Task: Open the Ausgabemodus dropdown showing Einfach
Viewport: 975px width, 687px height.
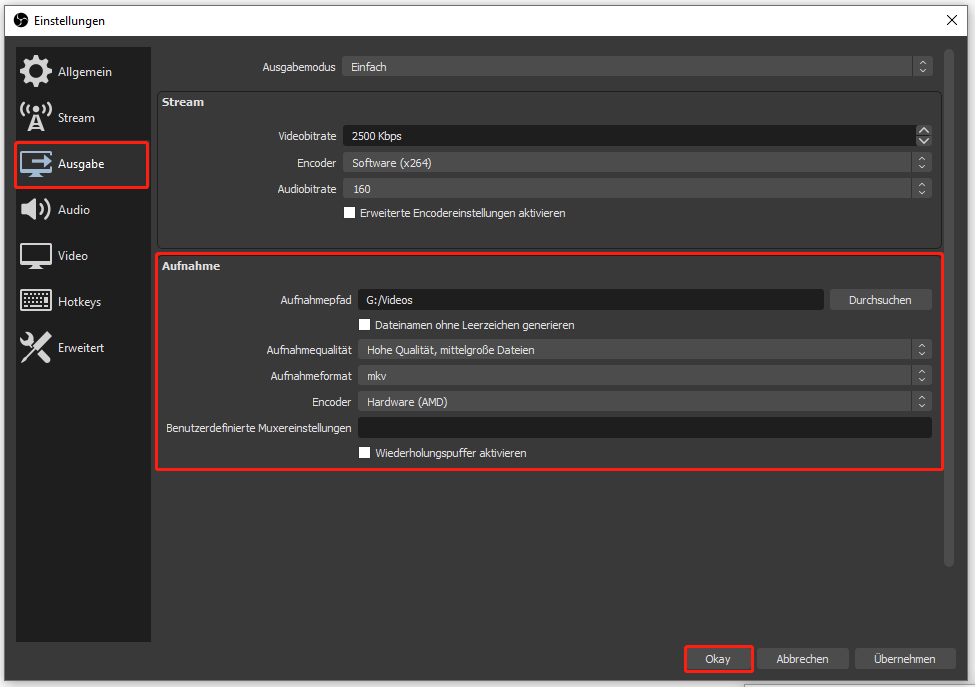Action: pyautogui.click(x=637, y=67)
